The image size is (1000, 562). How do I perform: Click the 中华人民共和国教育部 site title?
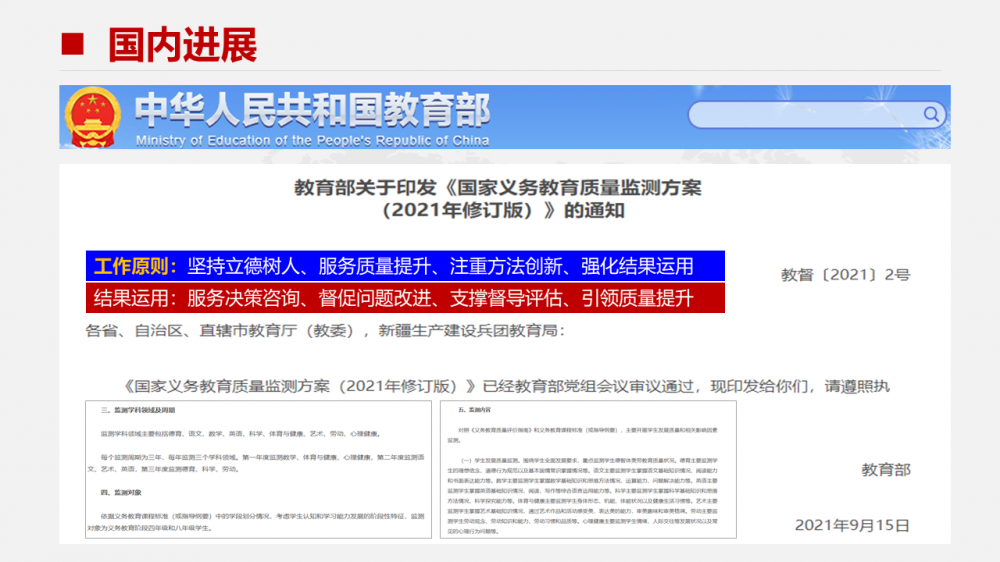pos(312,109)
